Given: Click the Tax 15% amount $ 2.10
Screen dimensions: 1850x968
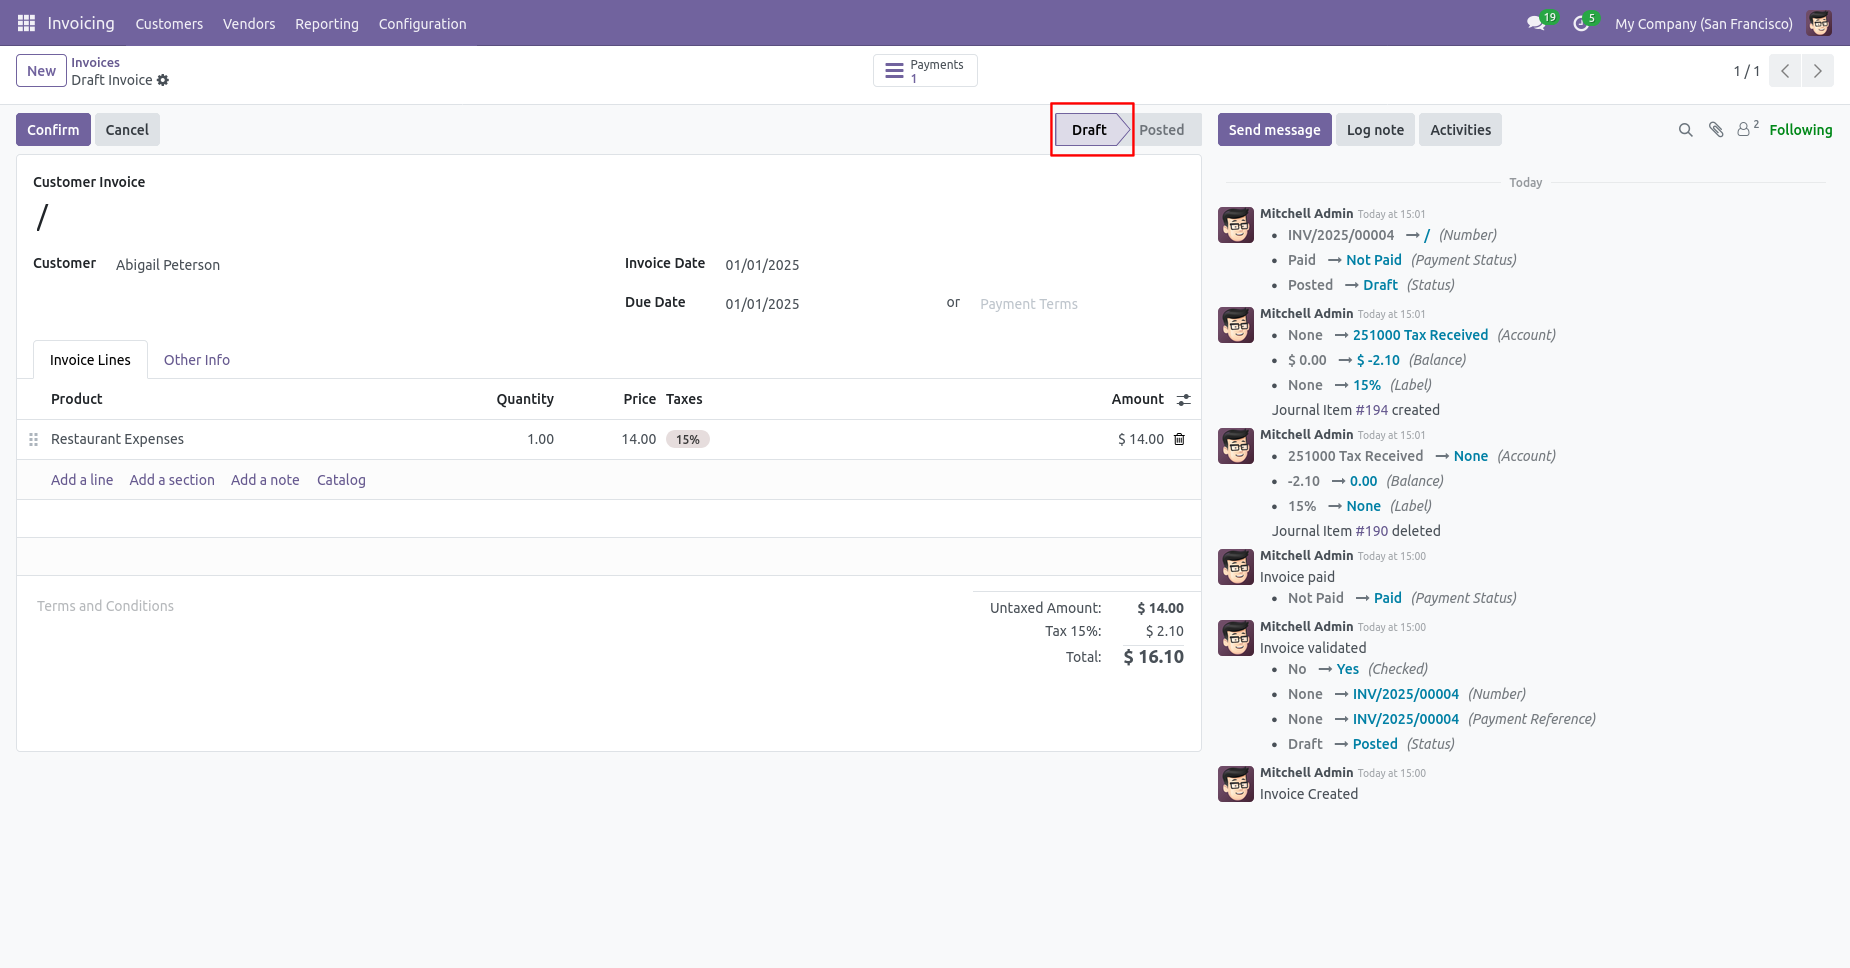Looking at the screenshot, I should tap(1164, 631).
